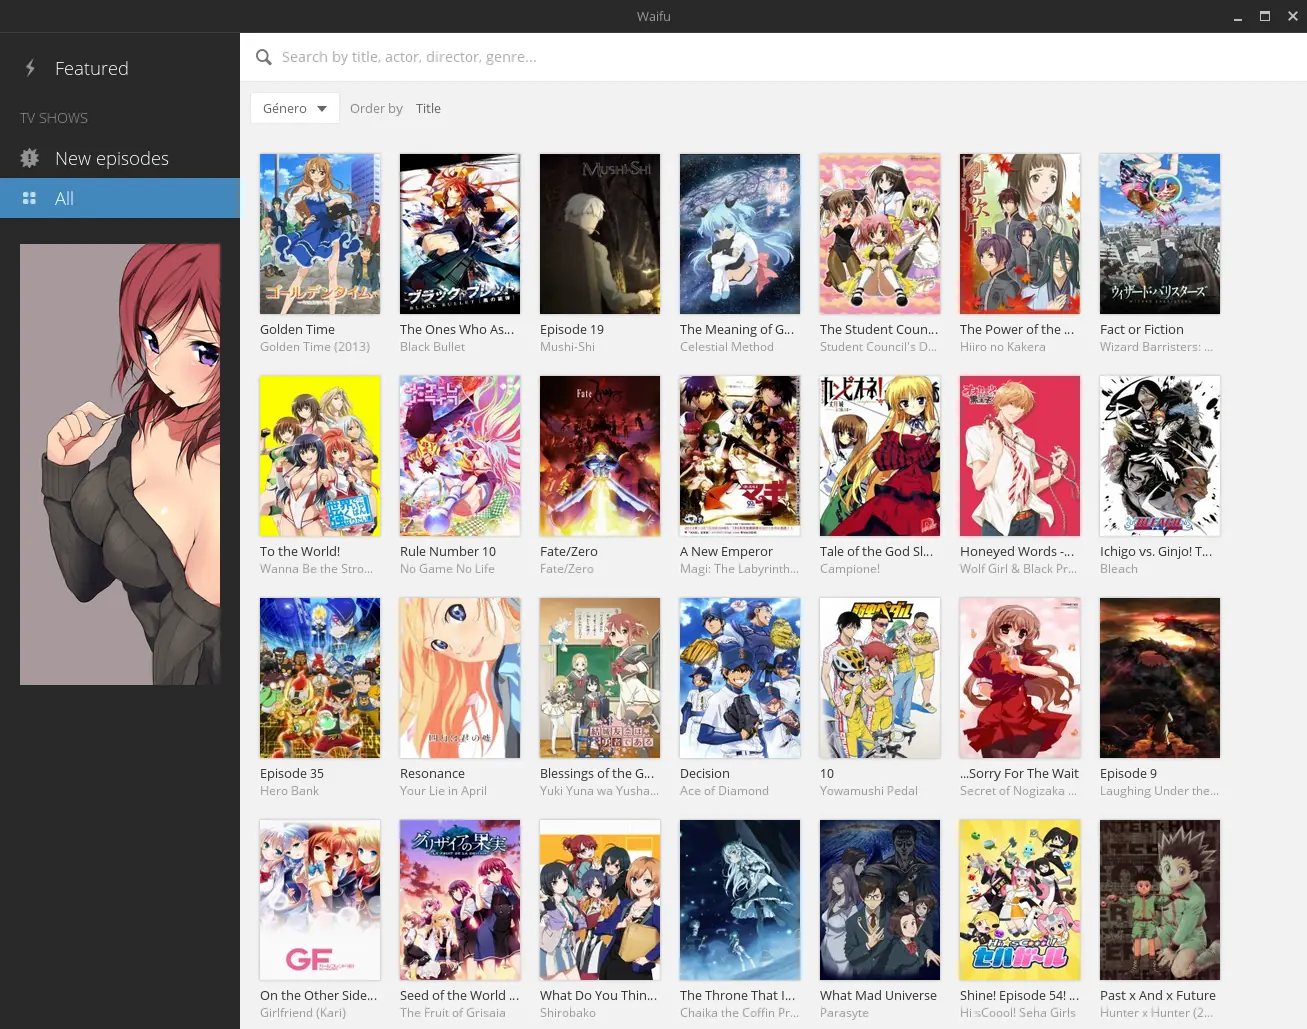Viewport: 1307px width, 1029px height.
Task: Open the Featured section
Action: coord(120,68)
